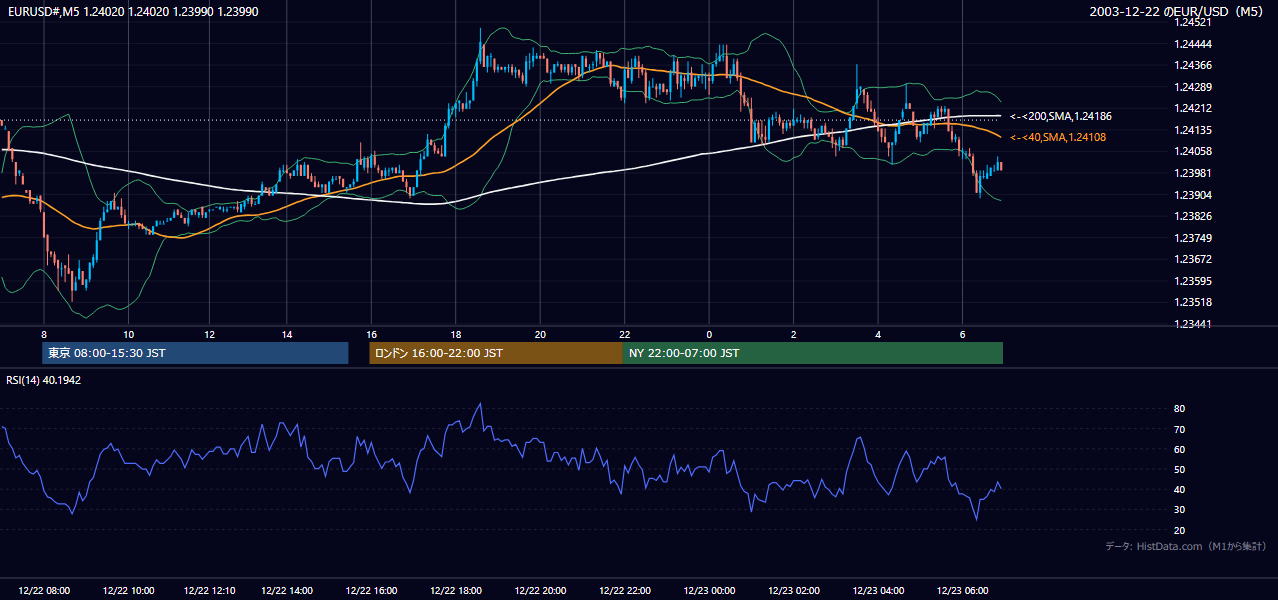Click the 12/22 16:00 bottom time label
The width and height of the screenshot is (1278, 600).
point(371,591)
